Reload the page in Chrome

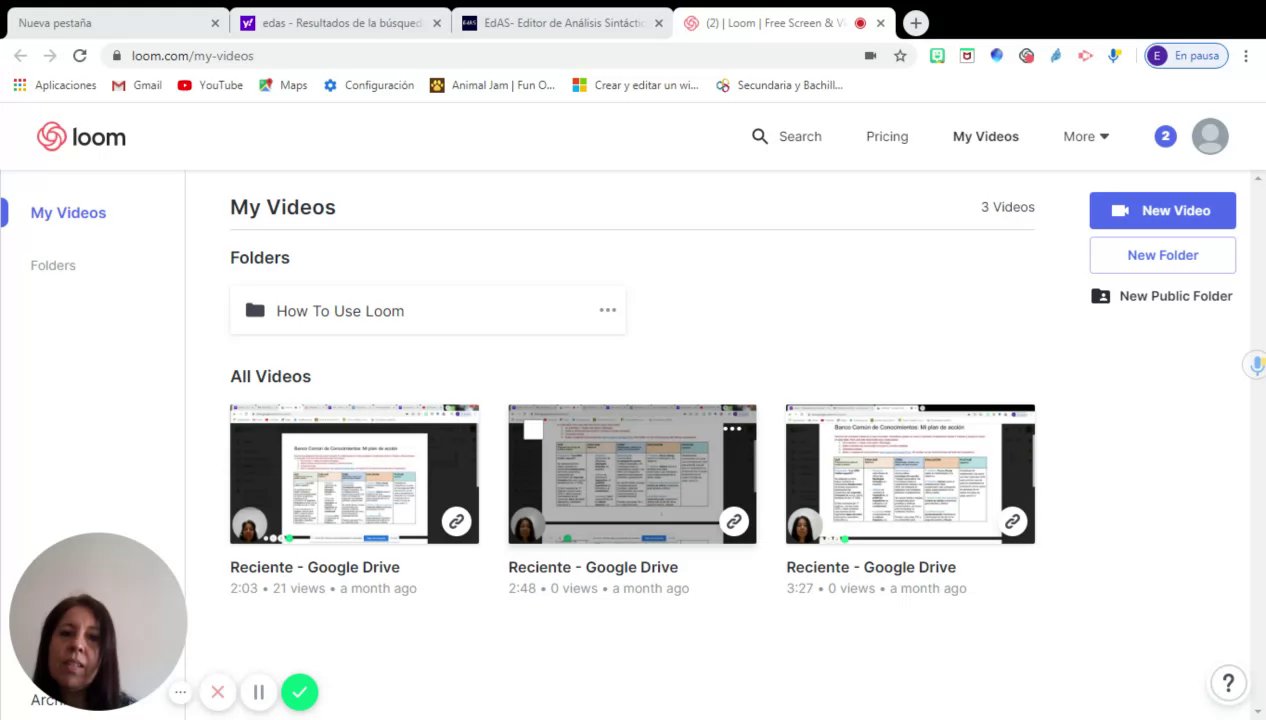pyautogui.click(x=80, y=56)
